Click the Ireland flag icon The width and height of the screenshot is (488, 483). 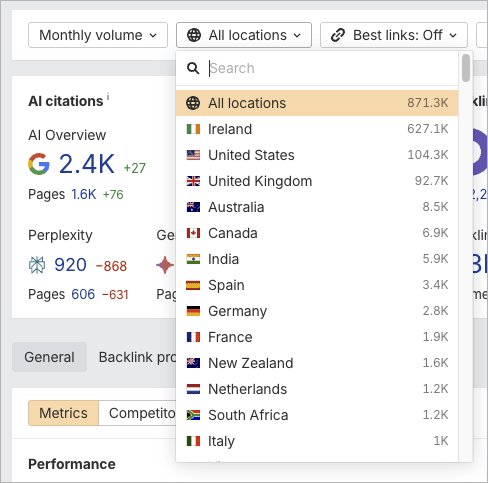tap(193, 129)
